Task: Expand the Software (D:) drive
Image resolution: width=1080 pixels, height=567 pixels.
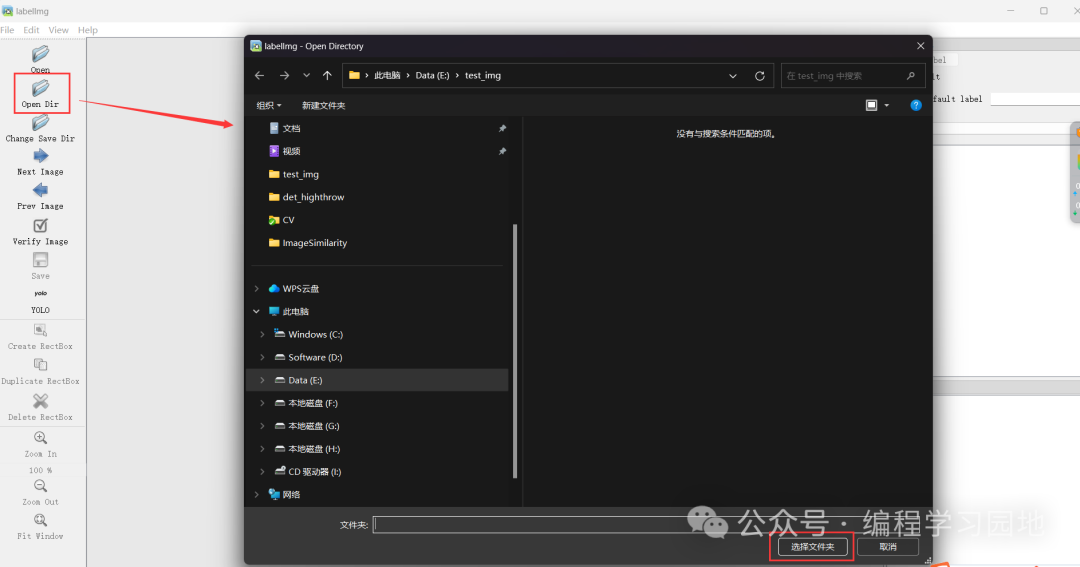Action: tap(262, 357)
